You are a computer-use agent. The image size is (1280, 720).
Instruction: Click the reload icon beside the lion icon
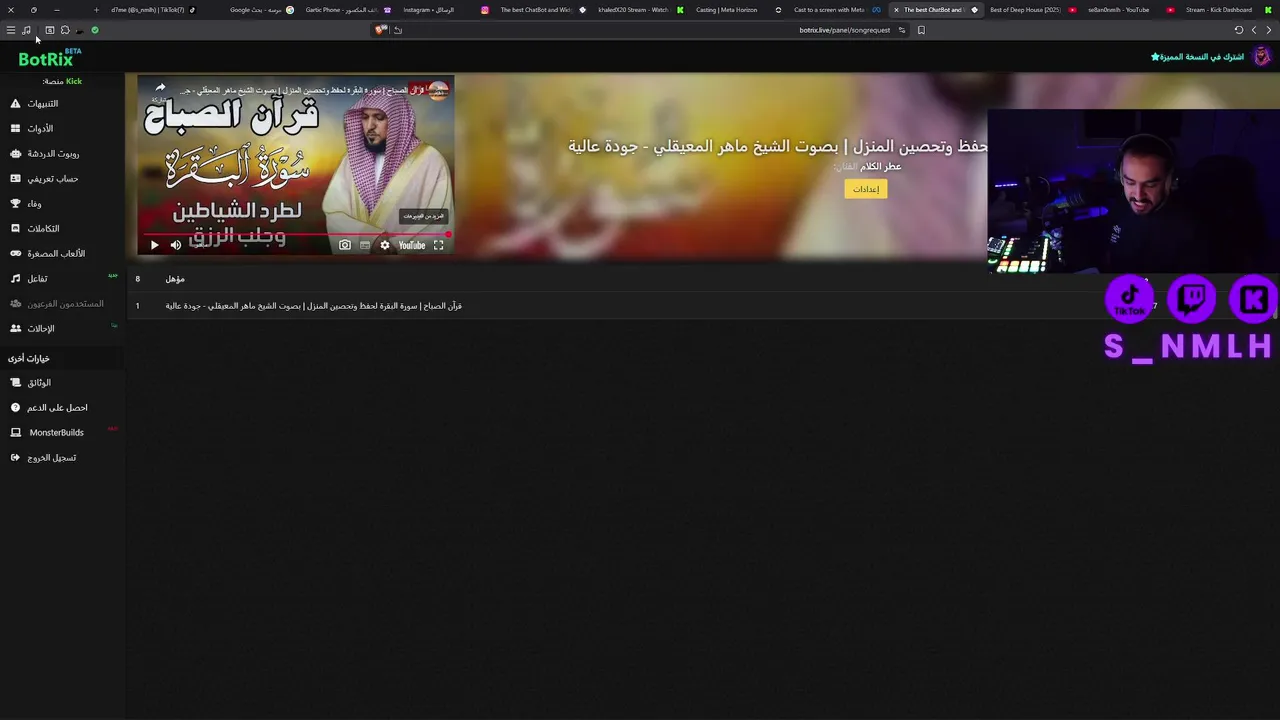click(398, 30)
